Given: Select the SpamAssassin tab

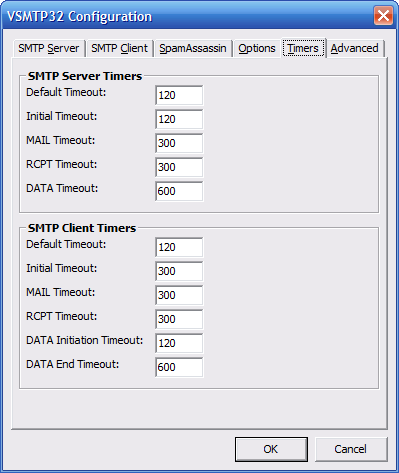Looking at the screenshot, I should coord(193,49).
